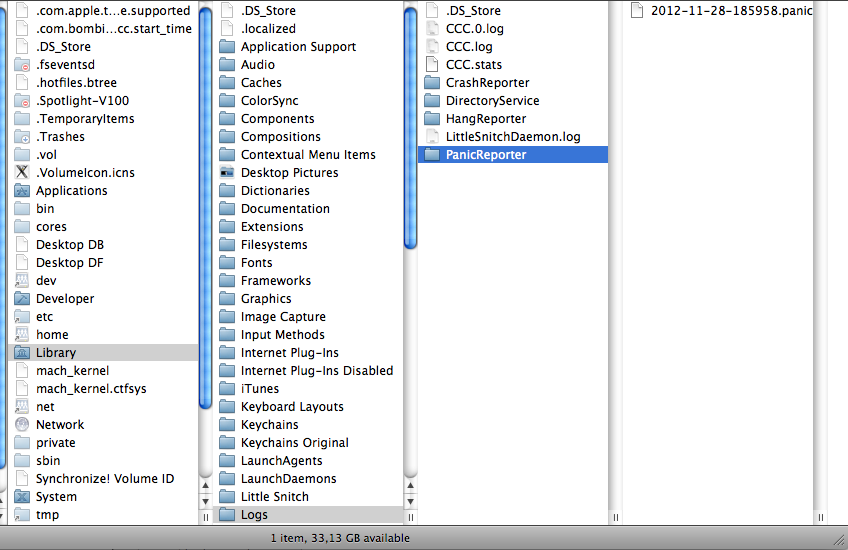
Task: Select the Keyboard Layouts folder
Action: [308, 407]
